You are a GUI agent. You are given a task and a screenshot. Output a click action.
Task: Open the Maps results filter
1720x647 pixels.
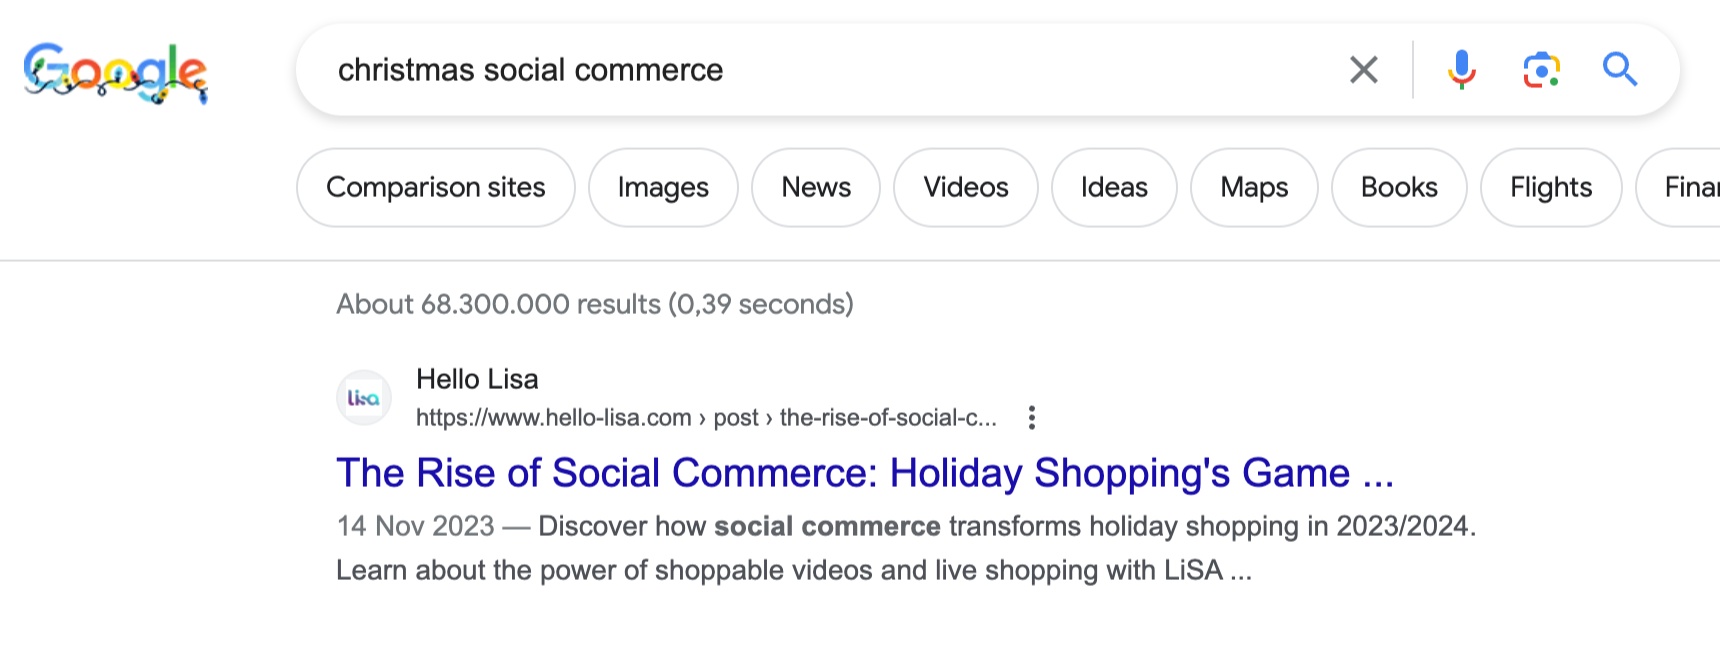pos(1254,188)
